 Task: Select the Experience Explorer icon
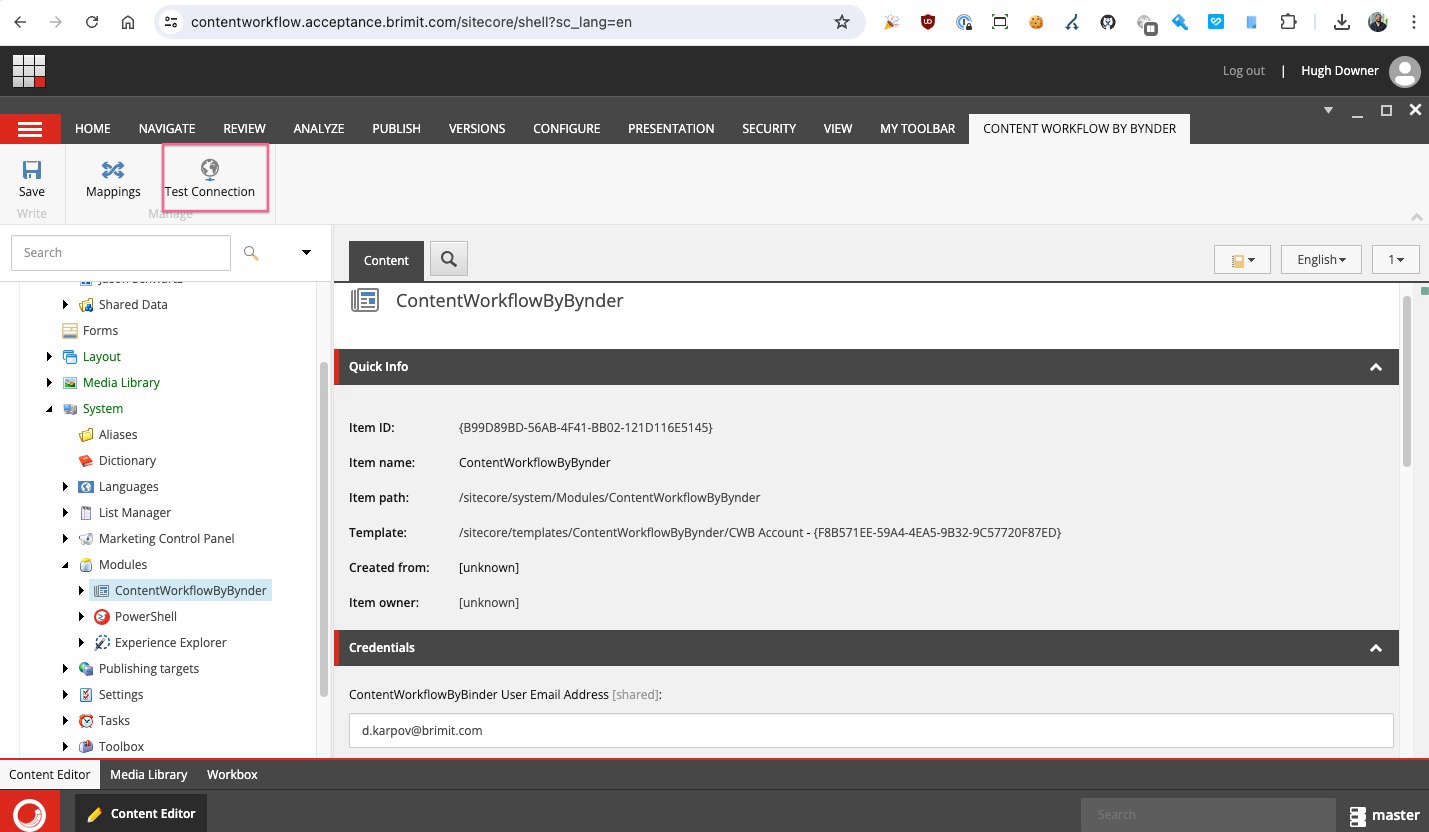[x=102, y=643]
